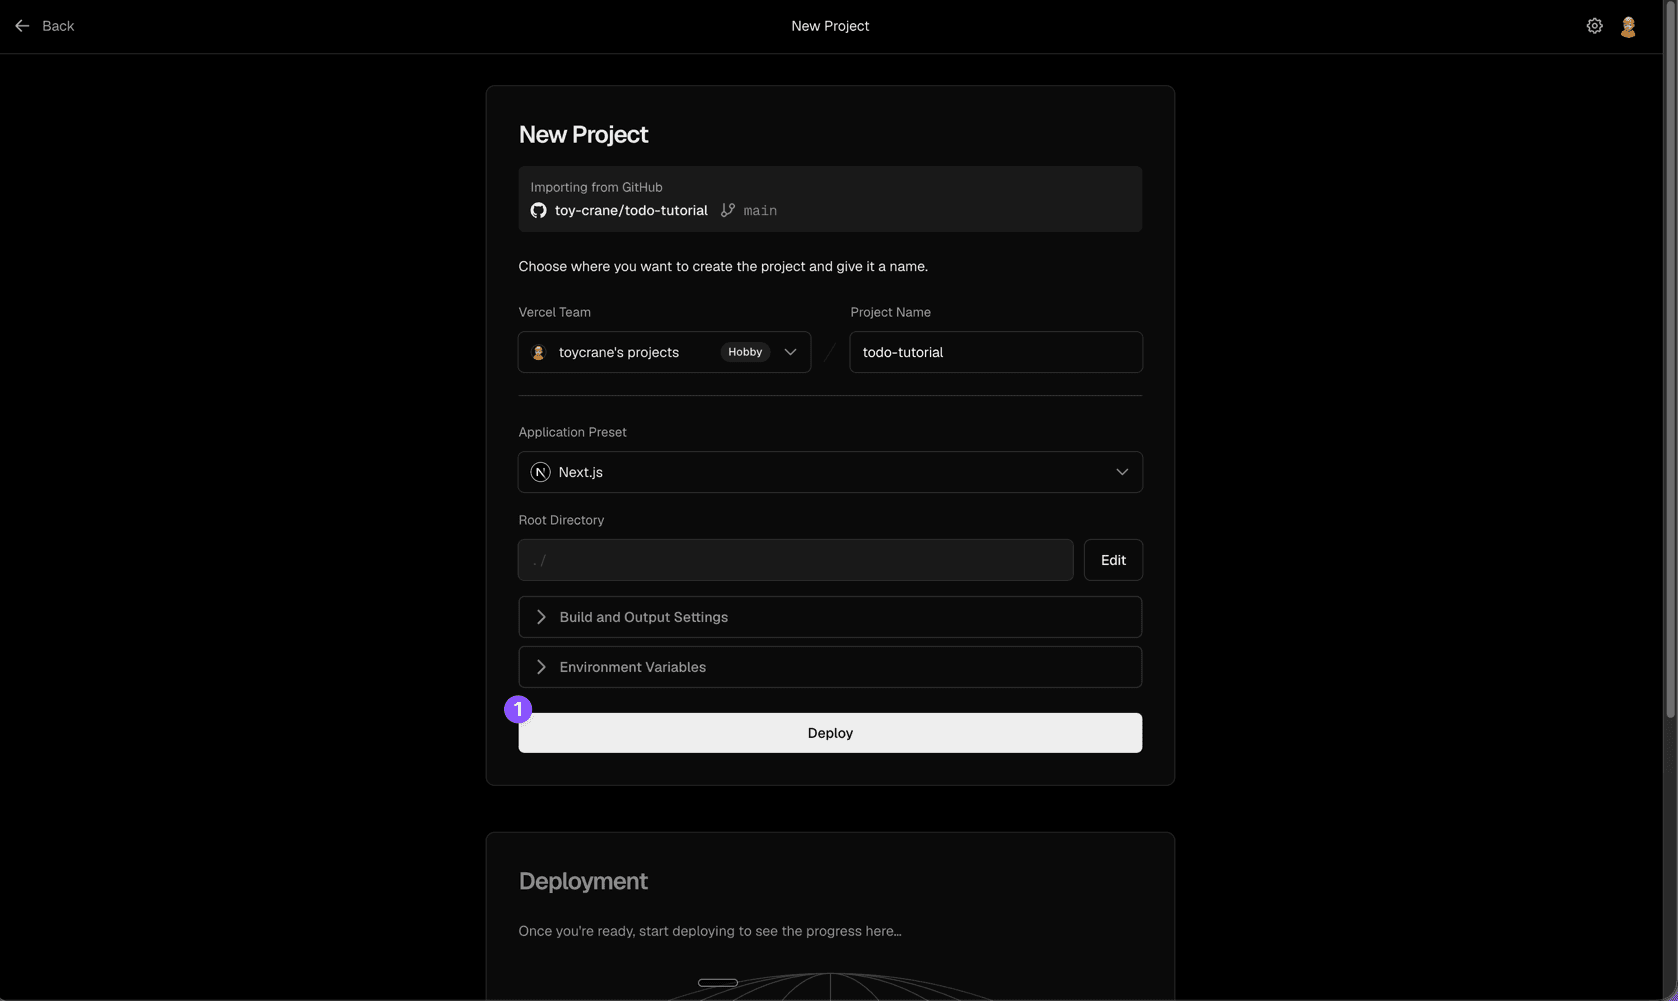Click the purple step 1 badge
The image size is (1678, 1001).
[518, 709]
